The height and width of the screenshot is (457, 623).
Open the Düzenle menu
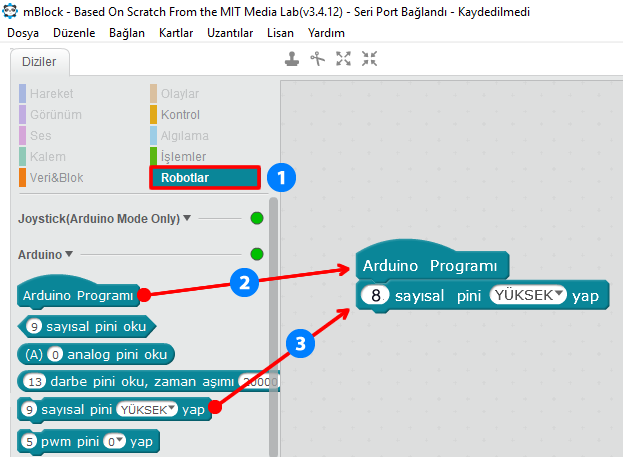point(74,33)
